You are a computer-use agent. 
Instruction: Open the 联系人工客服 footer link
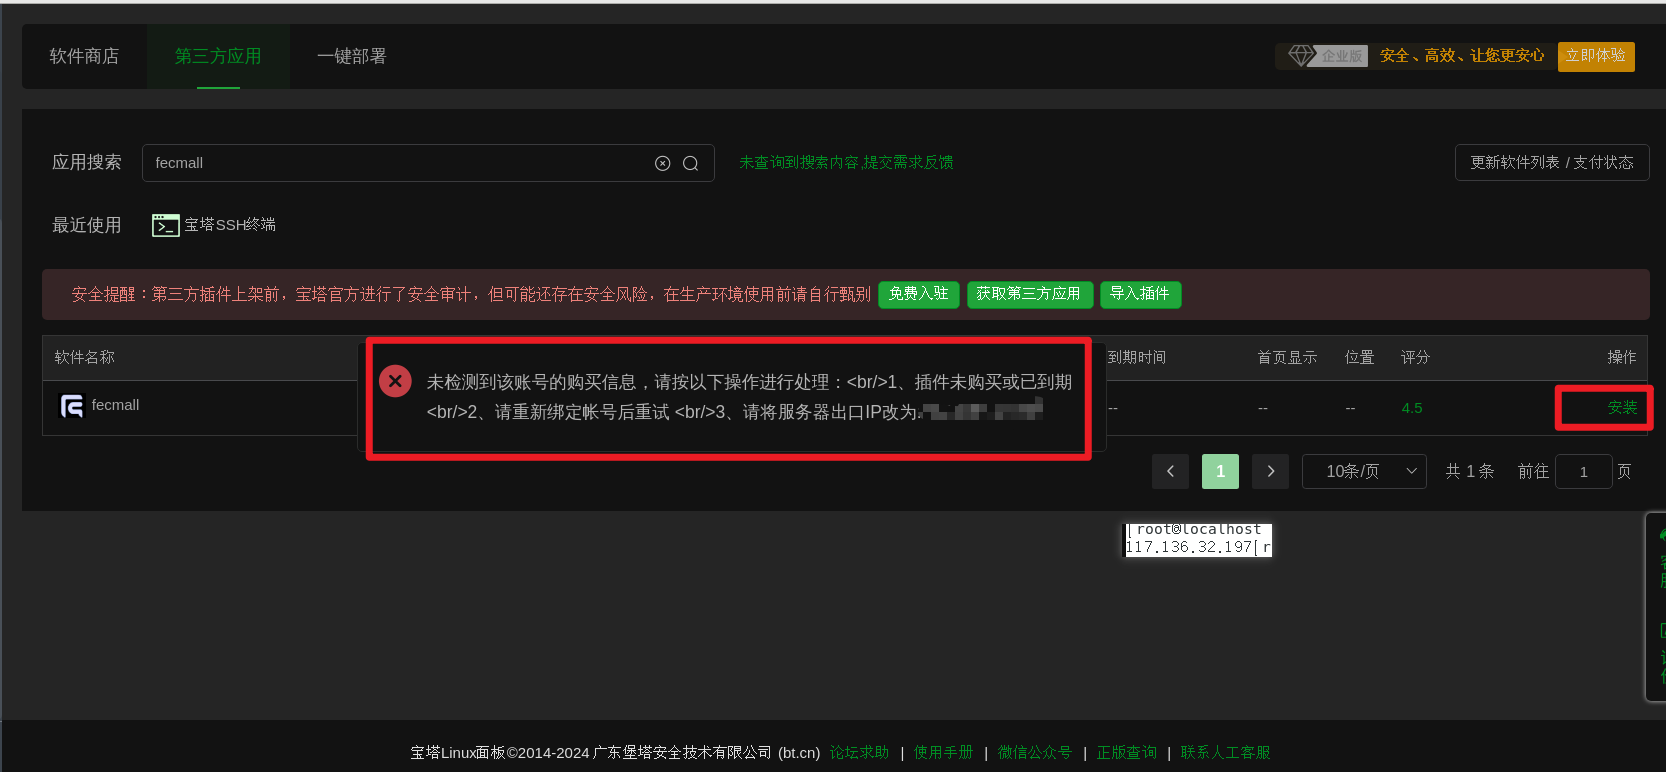click(x=1225, y=752)
